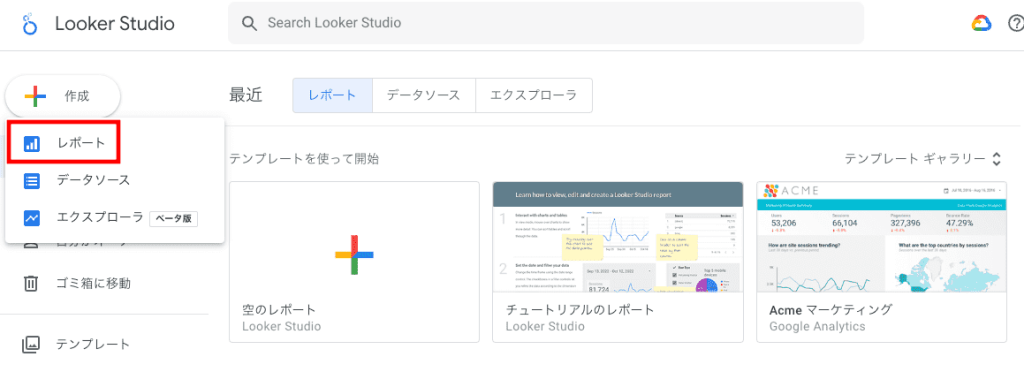This screenshot has height=372, width=1024.
Task: Click the レポート bar chart icon
Action: point(31,144)
